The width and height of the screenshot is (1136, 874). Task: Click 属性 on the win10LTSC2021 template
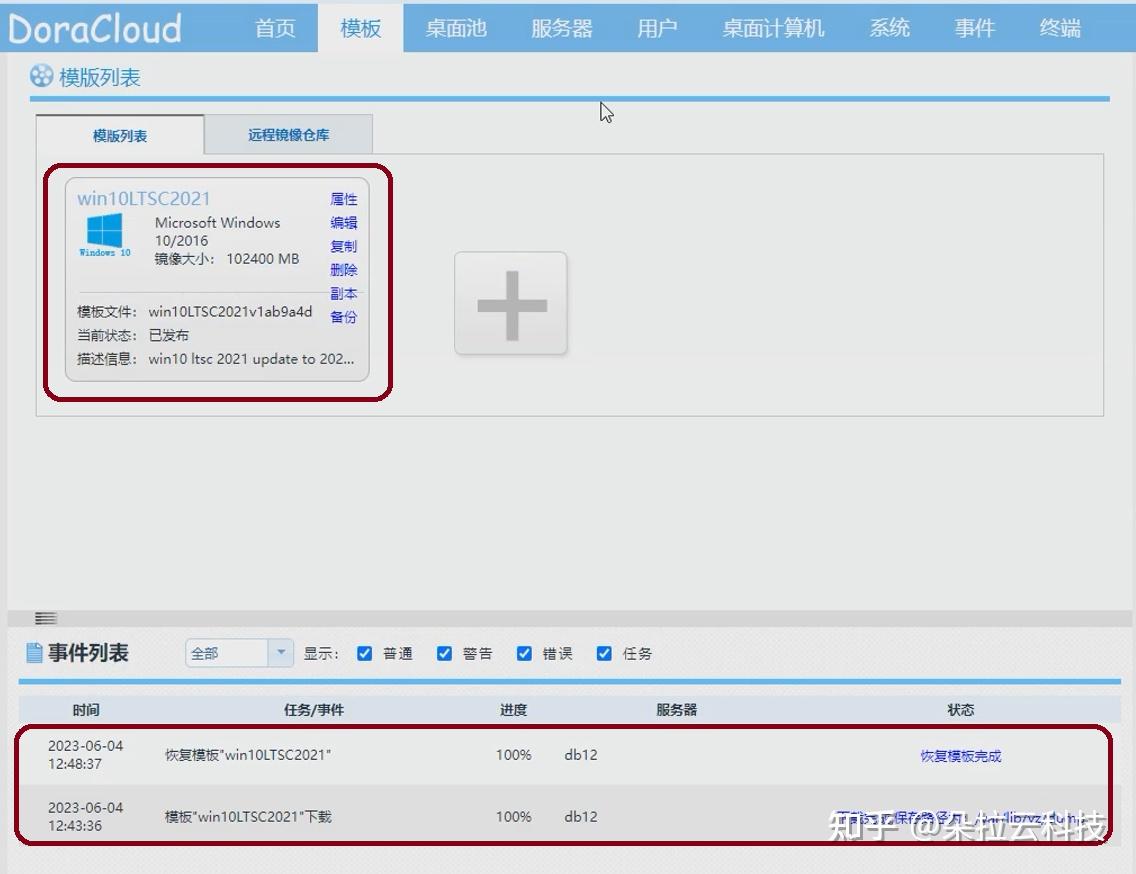344,199
